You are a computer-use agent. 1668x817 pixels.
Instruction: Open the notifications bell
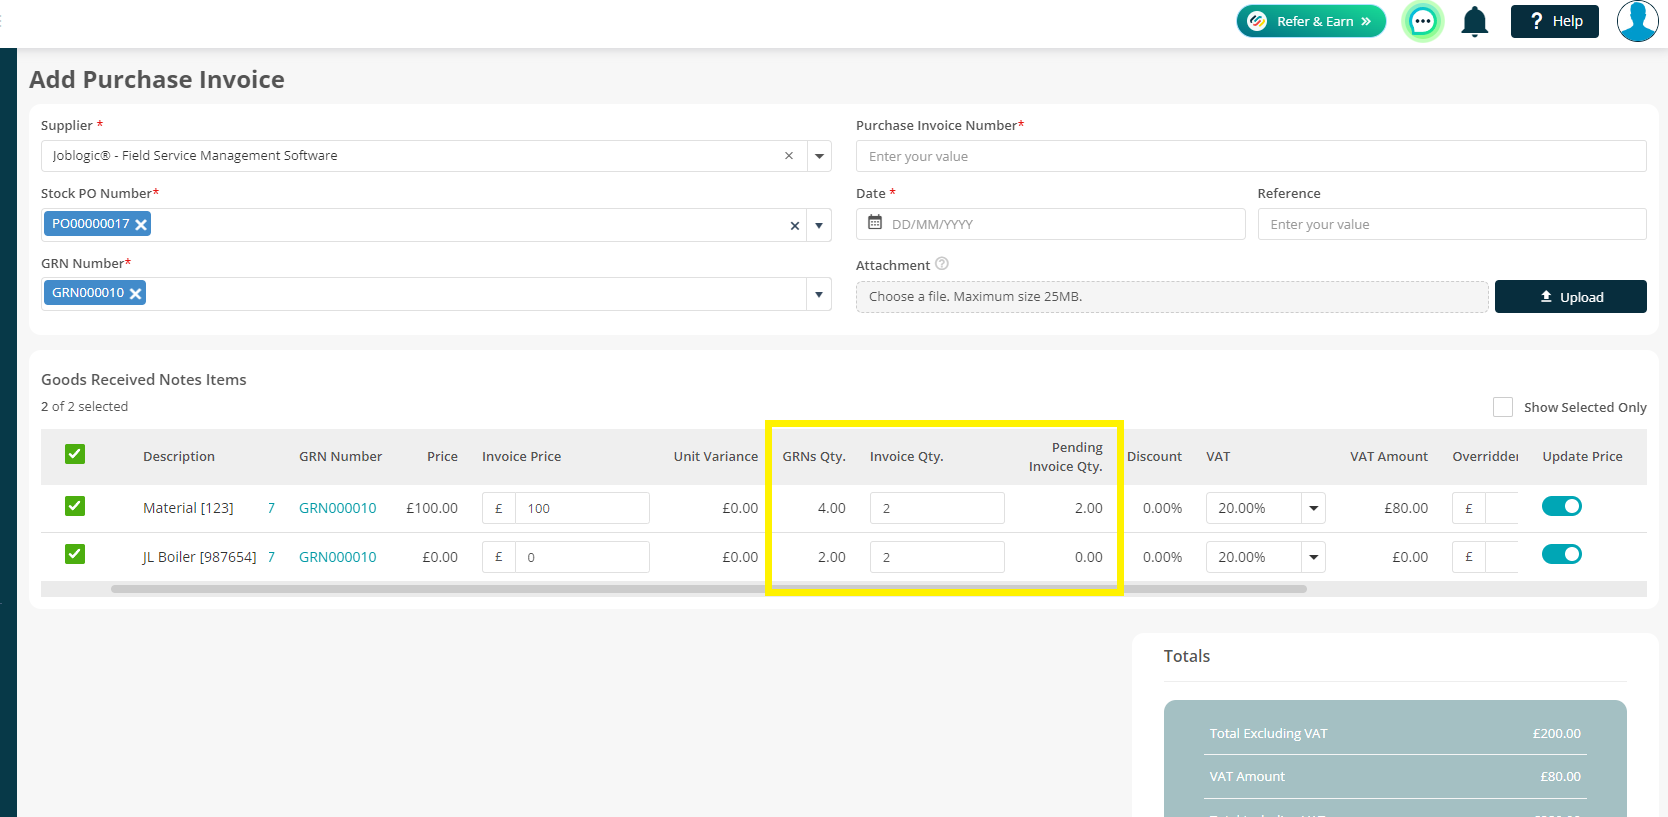point(1475,21)
